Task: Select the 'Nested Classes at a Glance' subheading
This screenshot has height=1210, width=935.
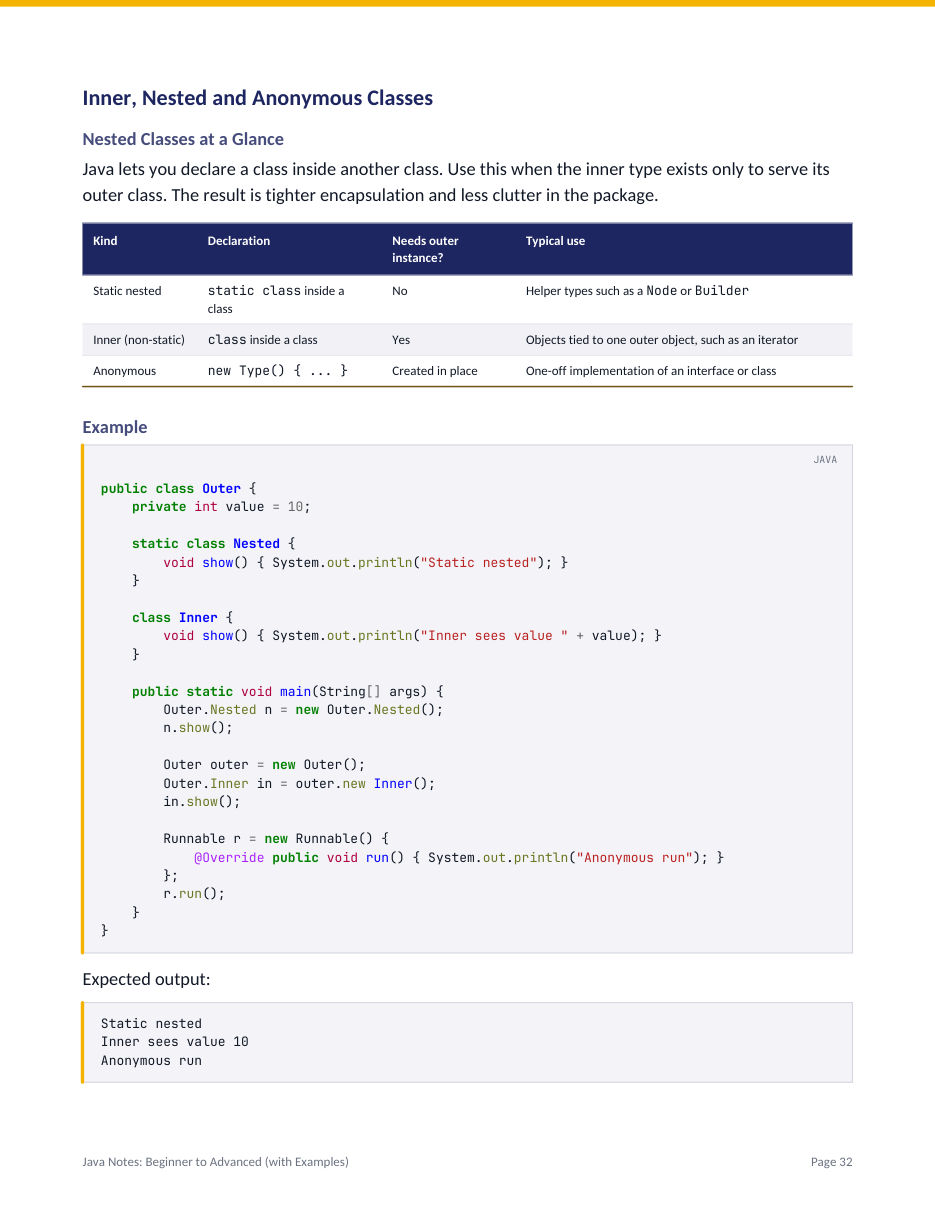Action: pos(183,139)
